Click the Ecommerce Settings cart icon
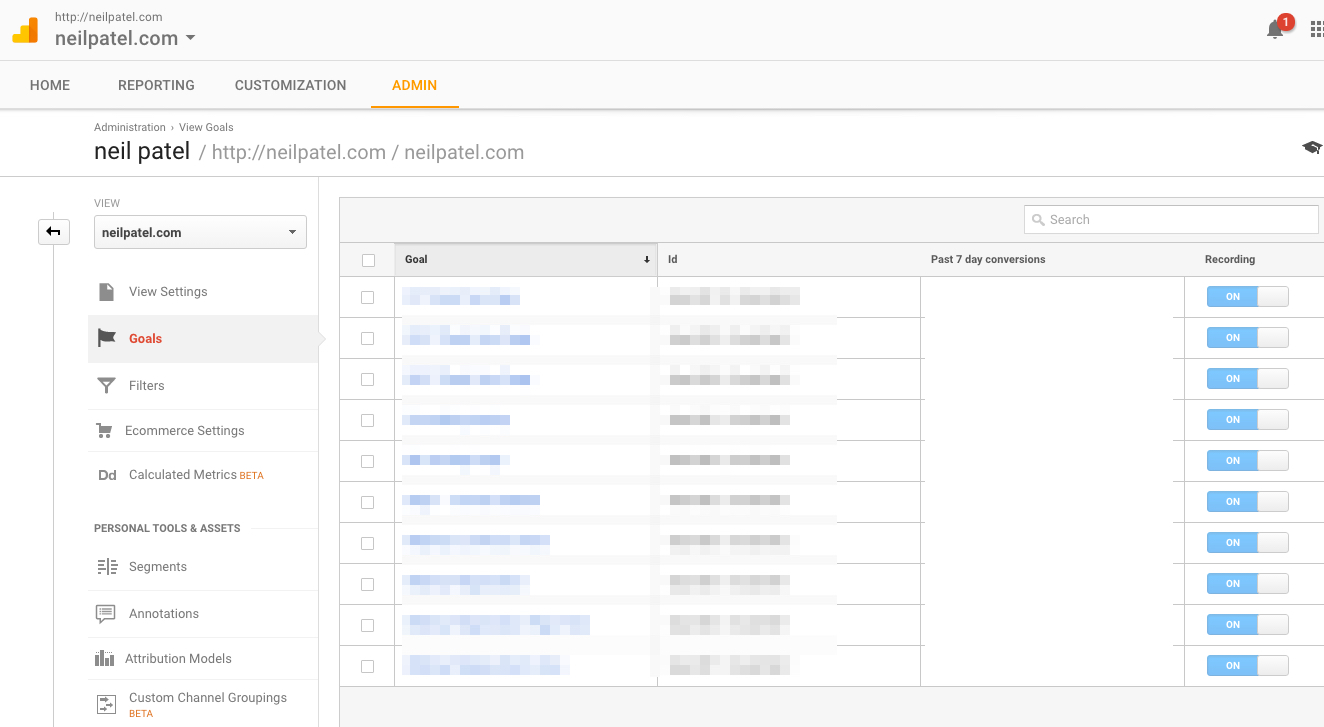Viewport: 1324px width, 727px height. pyautogui.click(x=104, y=431)
